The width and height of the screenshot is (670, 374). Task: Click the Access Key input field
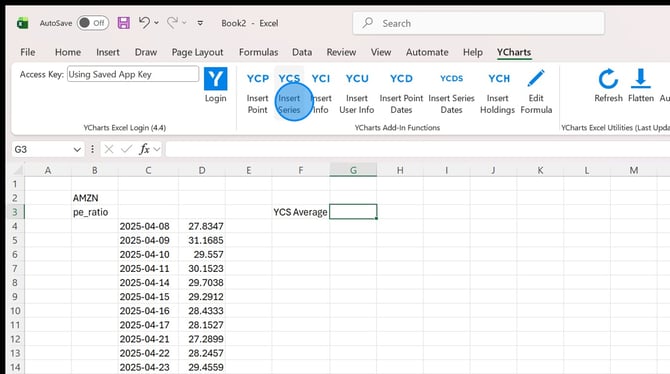pyautogui.click(x=133, y=74)
